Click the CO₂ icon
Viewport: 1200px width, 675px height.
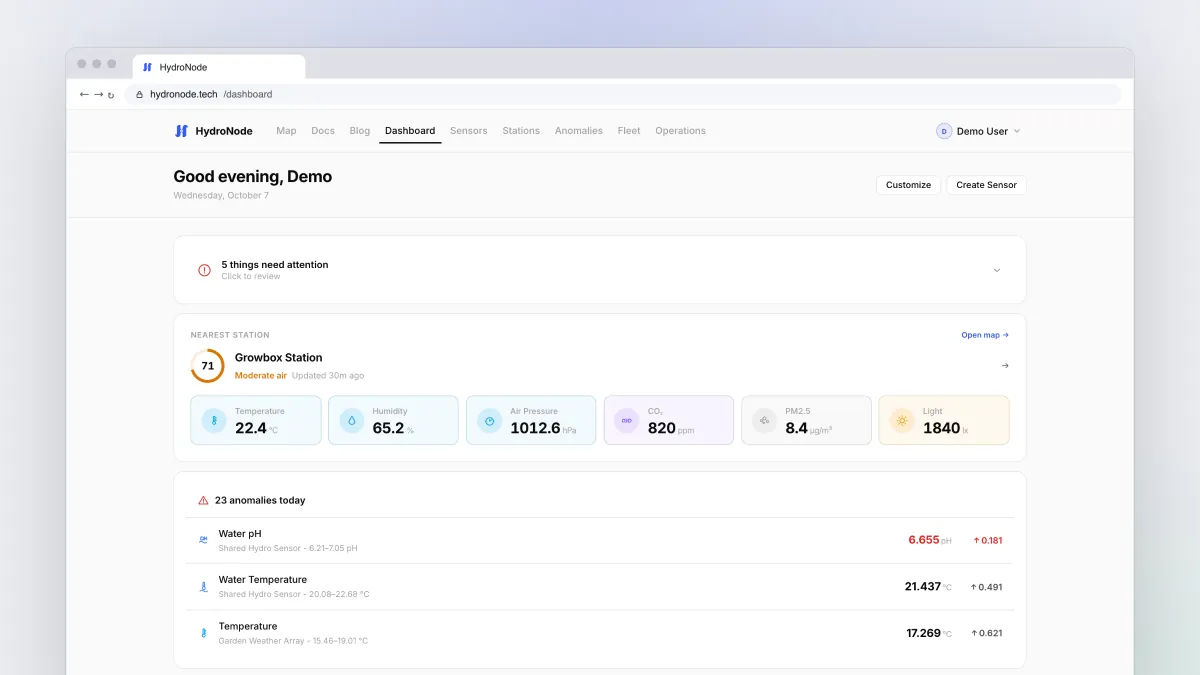pos(627,420)
